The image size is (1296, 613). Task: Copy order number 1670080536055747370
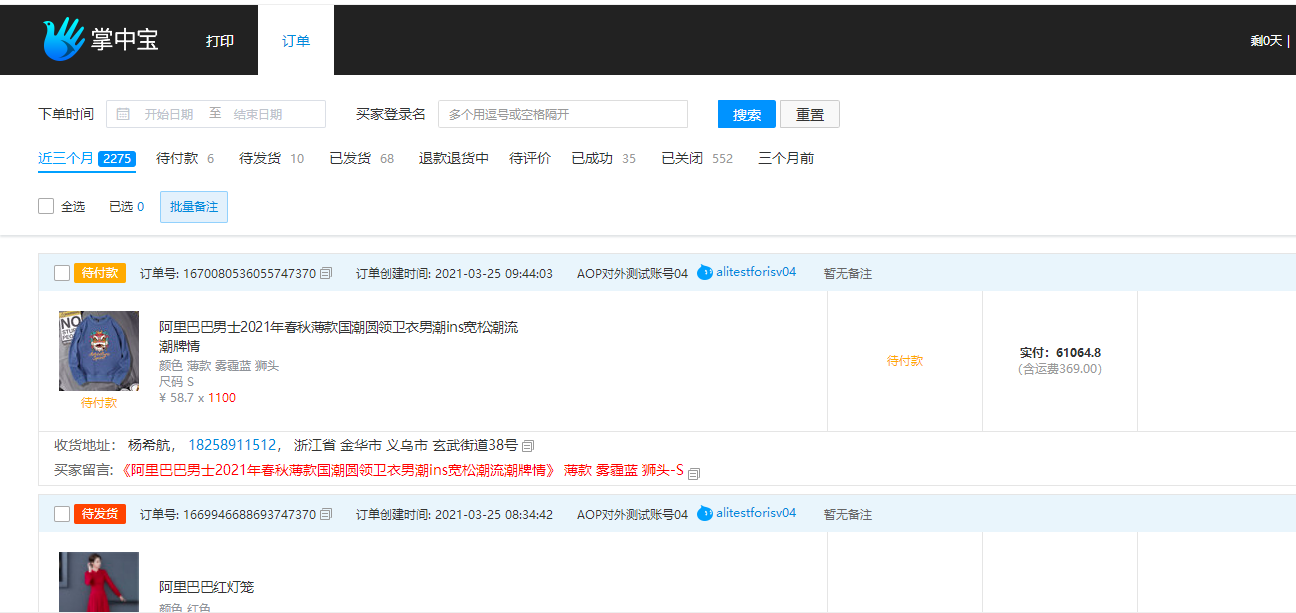click(x=325, y=274)
